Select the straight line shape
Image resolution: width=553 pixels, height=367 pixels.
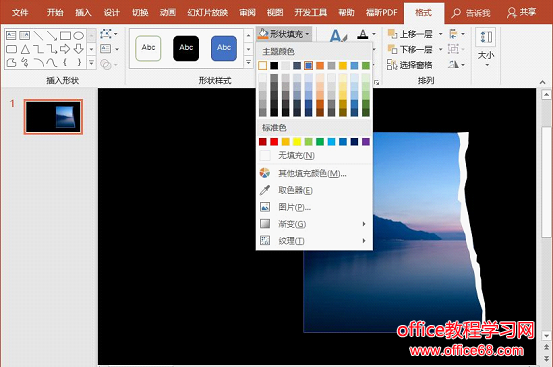tap(38, 35)
